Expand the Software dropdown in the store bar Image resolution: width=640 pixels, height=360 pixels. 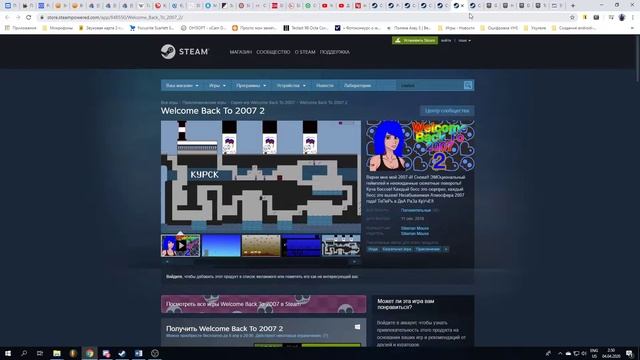coord(251,86)
